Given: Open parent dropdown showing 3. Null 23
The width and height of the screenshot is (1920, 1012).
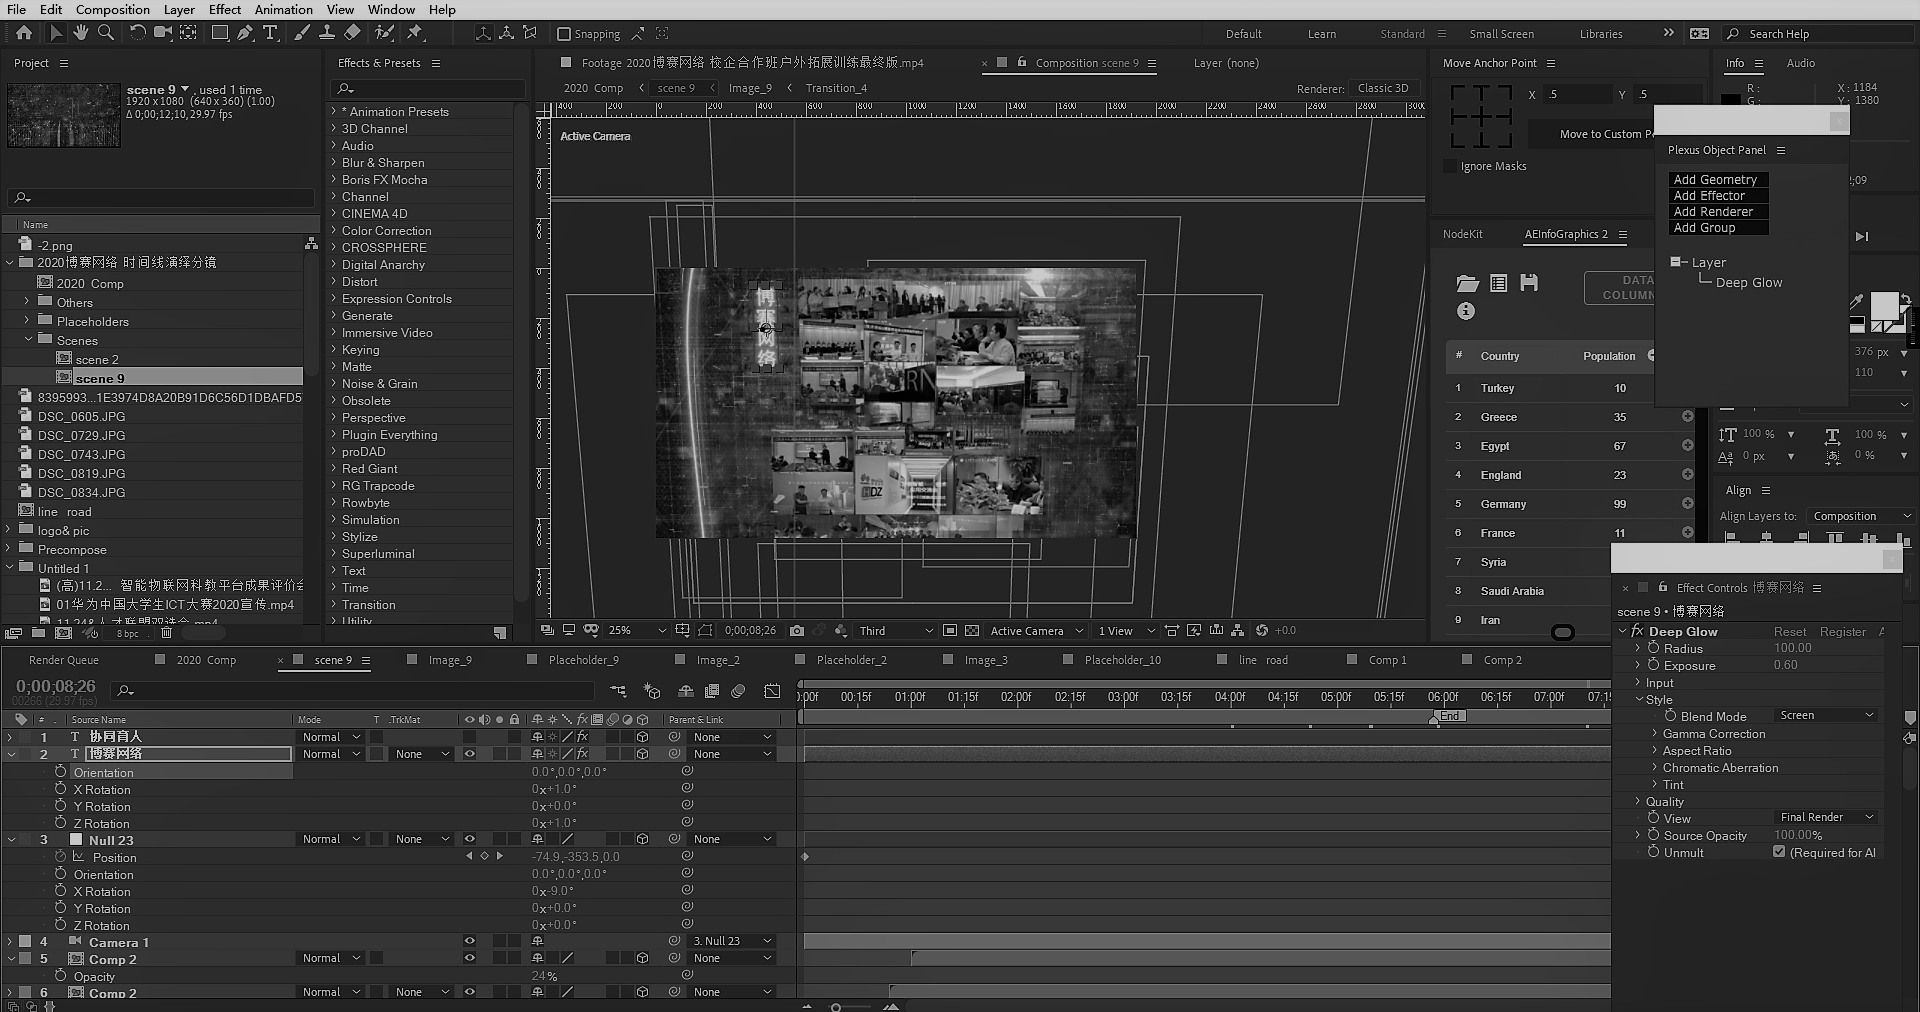Looking at the screenshot, I should tap(732, 941).
